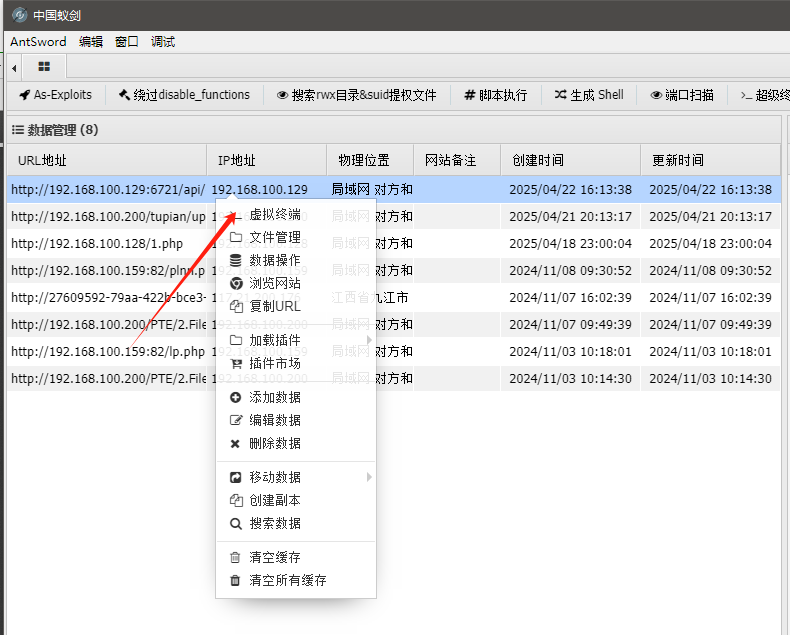Open the 超级终端 plugin button

(x=765, y=95)
